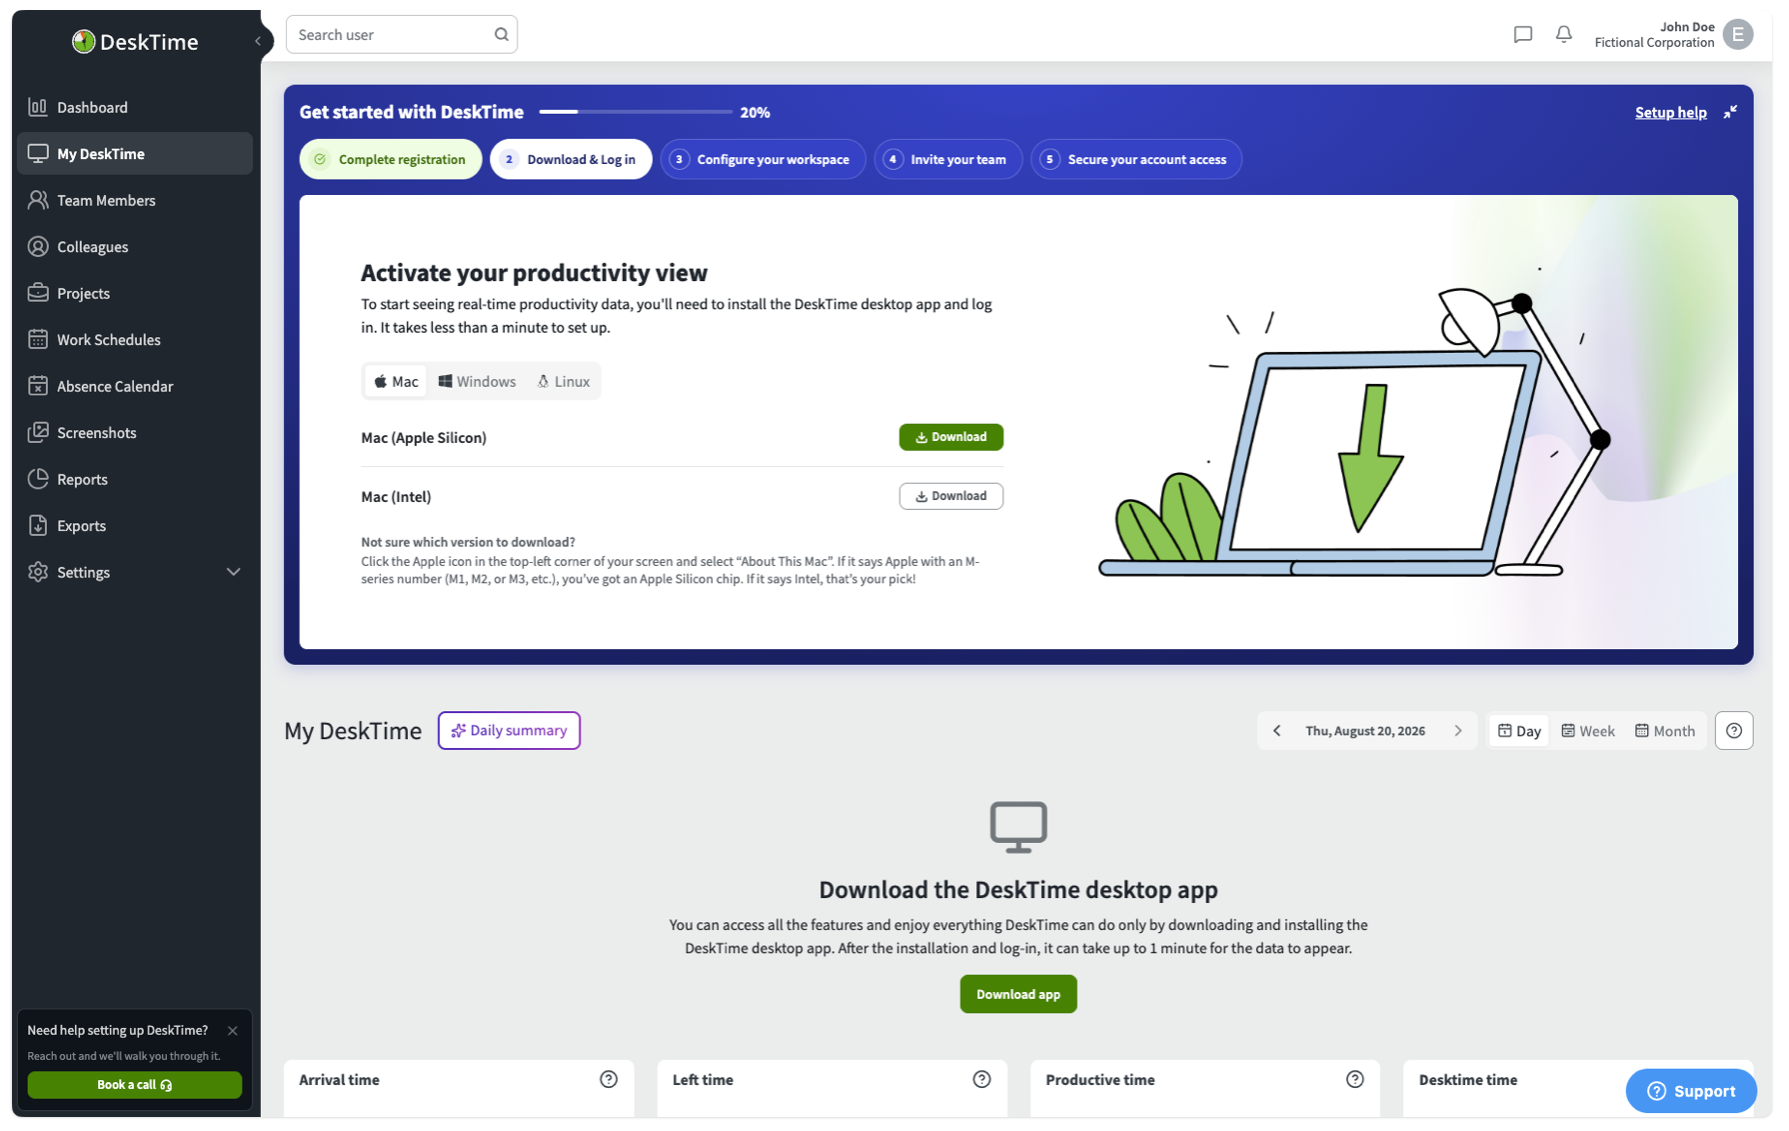Click the onboarding progress bar

[635, 112]
